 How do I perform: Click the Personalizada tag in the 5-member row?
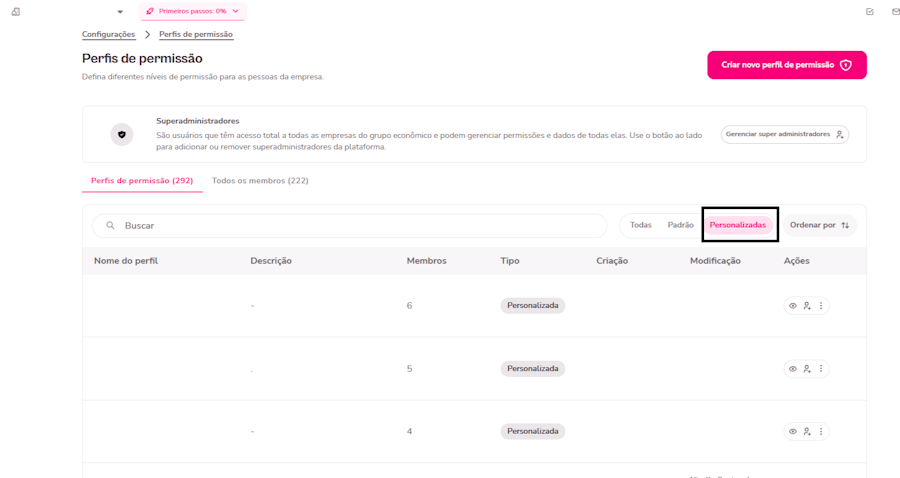pyautogui.click(x=533, y=368)
